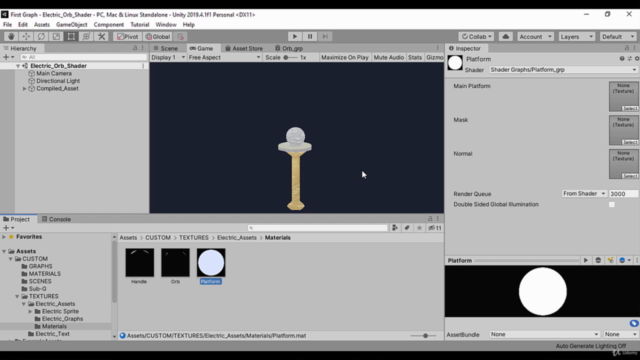Select the Rect tool
This screenshot has width=640, height=360.
(x=71, y=37)
